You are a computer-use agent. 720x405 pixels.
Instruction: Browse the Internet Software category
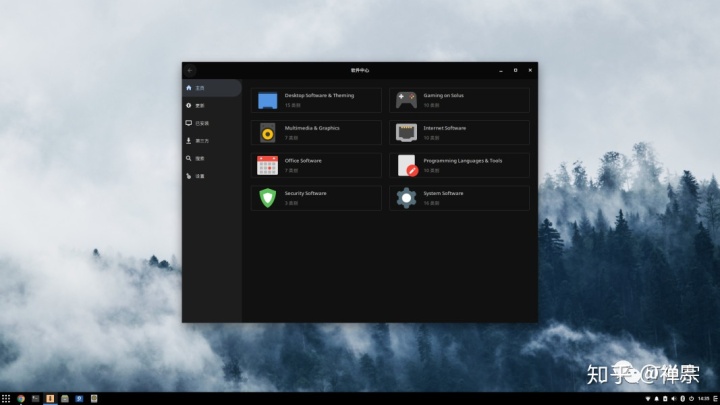[x=459, y=133]
